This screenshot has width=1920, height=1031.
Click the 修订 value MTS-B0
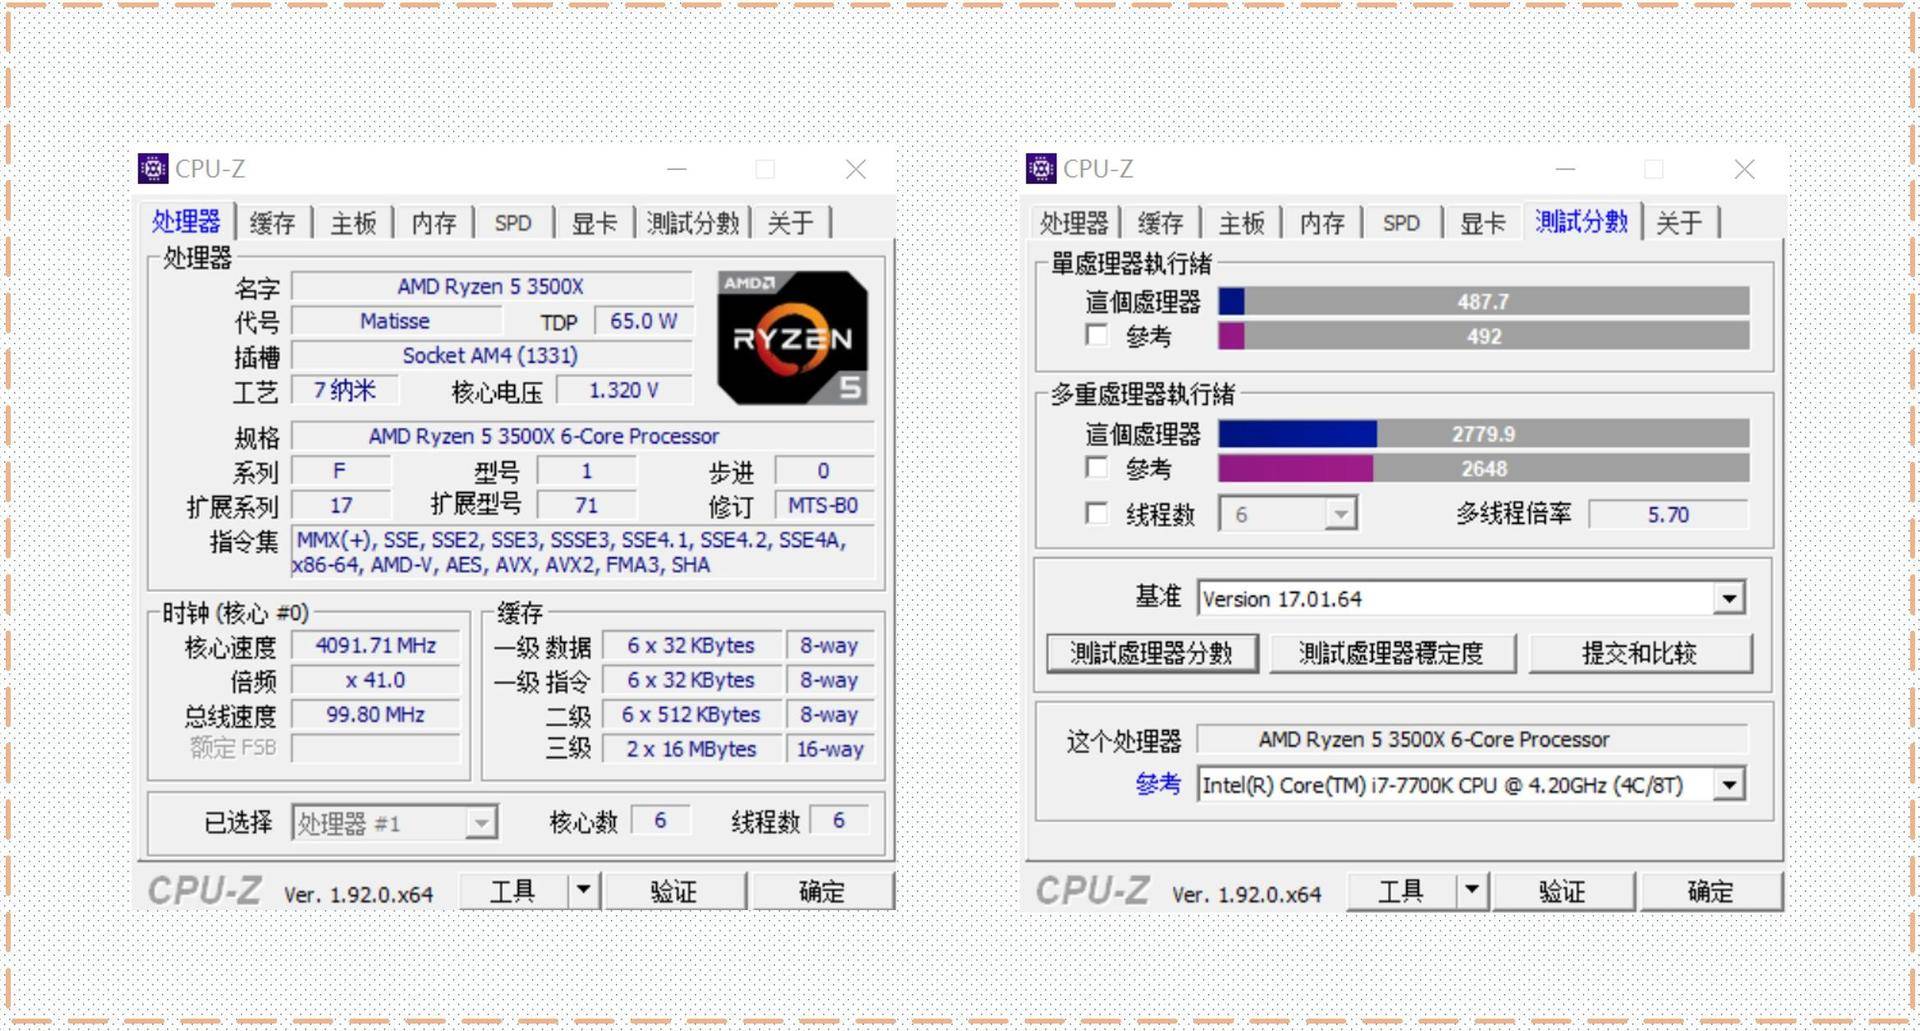coord(823,505)
